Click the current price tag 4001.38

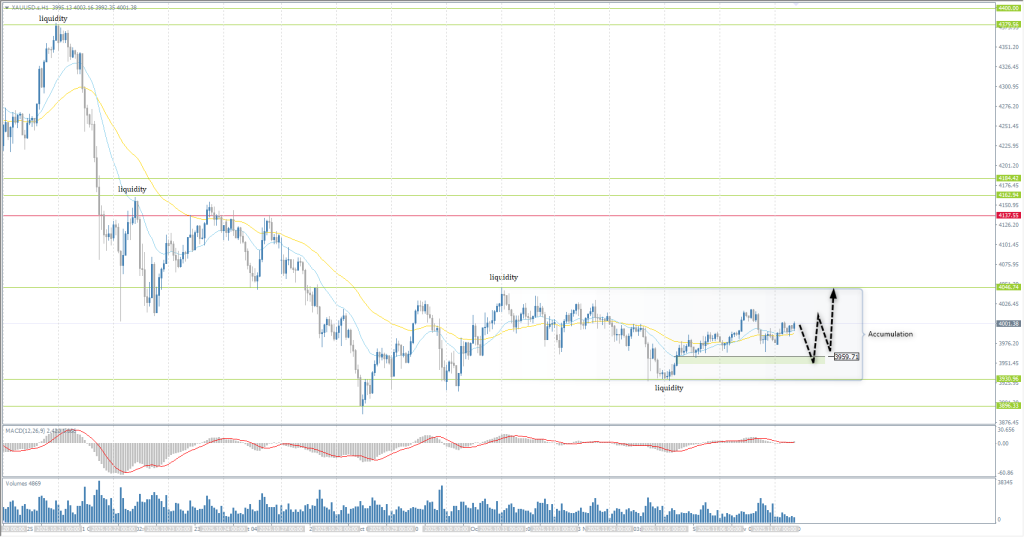pos(1008,323)
